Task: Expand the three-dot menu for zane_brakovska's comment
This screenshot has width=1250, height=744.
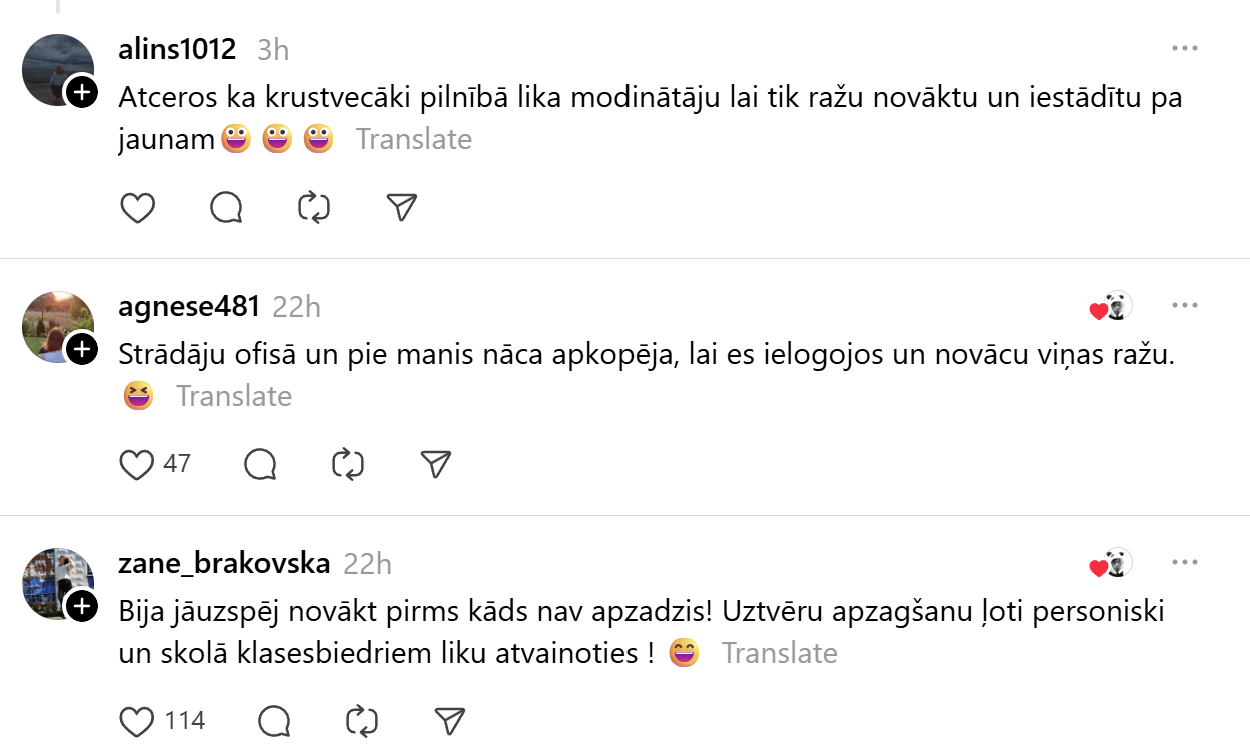Action: pos(1185,562)
